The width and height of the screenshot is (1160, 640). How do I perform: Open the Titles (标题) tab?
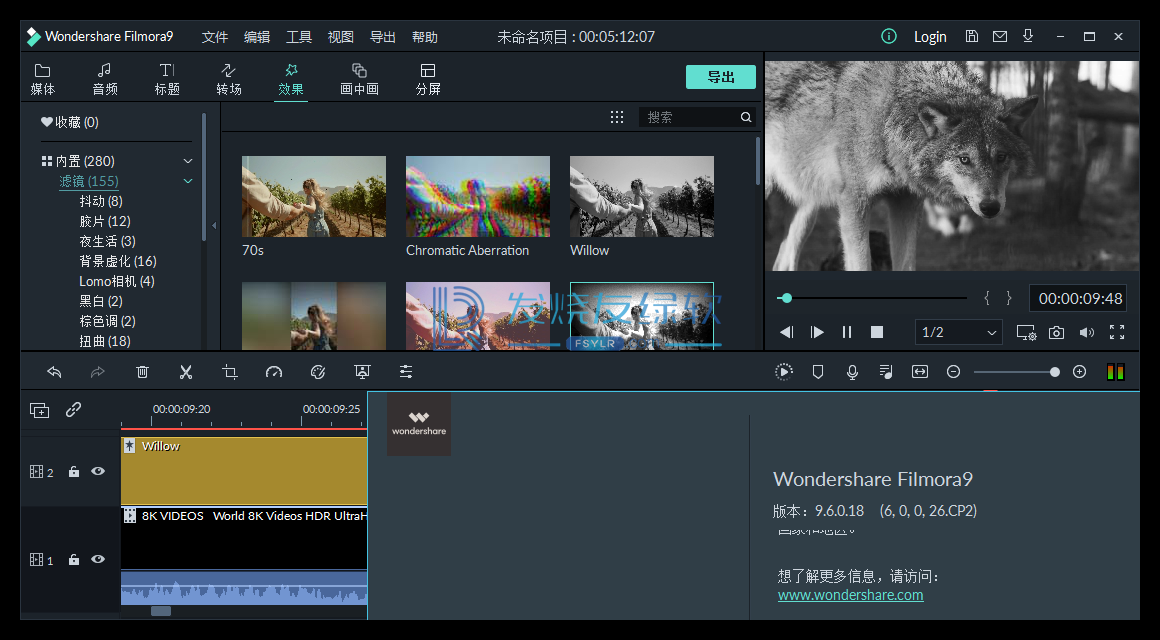(x=167, y=79)
